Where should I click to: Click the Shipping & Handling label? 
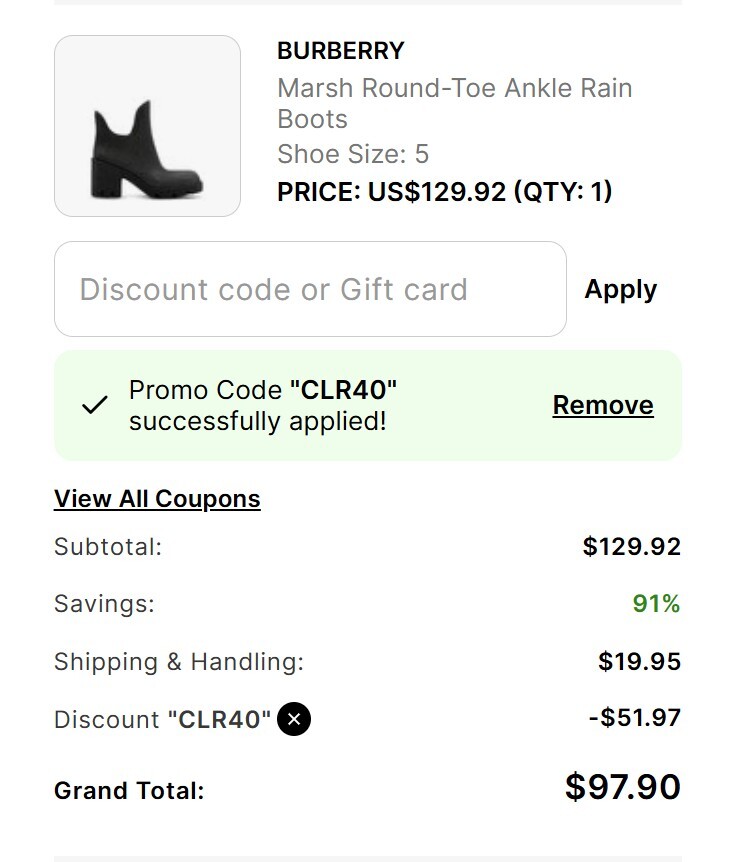pyautogui.click(x=179, y=662)
